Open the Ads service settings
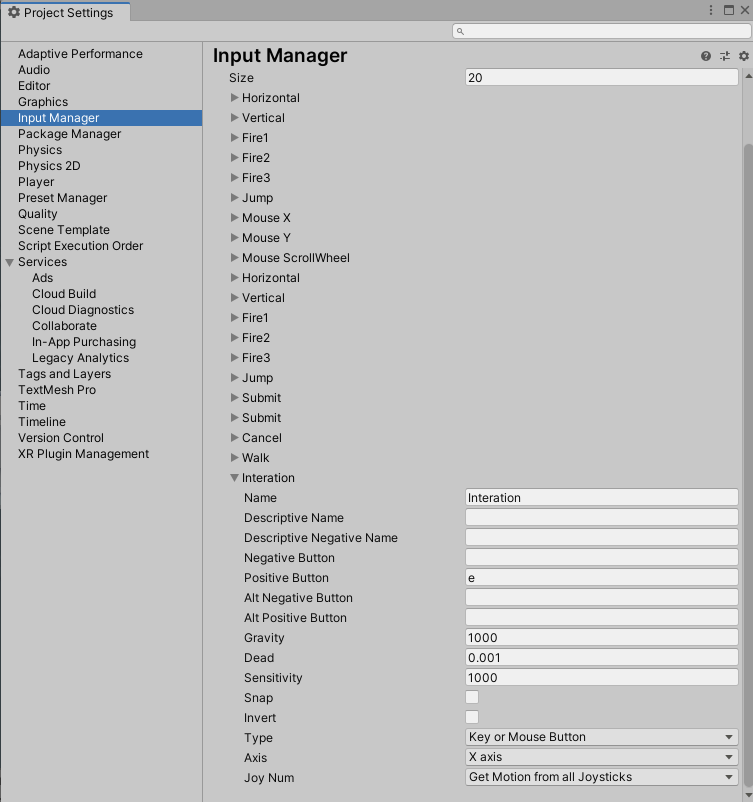Viewport: 753px width, 802px height. [x=42, y=278]
